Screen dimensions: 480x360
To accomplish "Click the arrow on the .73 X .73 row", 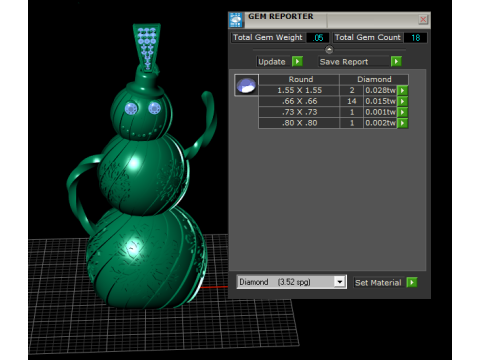I will point(403,112).
